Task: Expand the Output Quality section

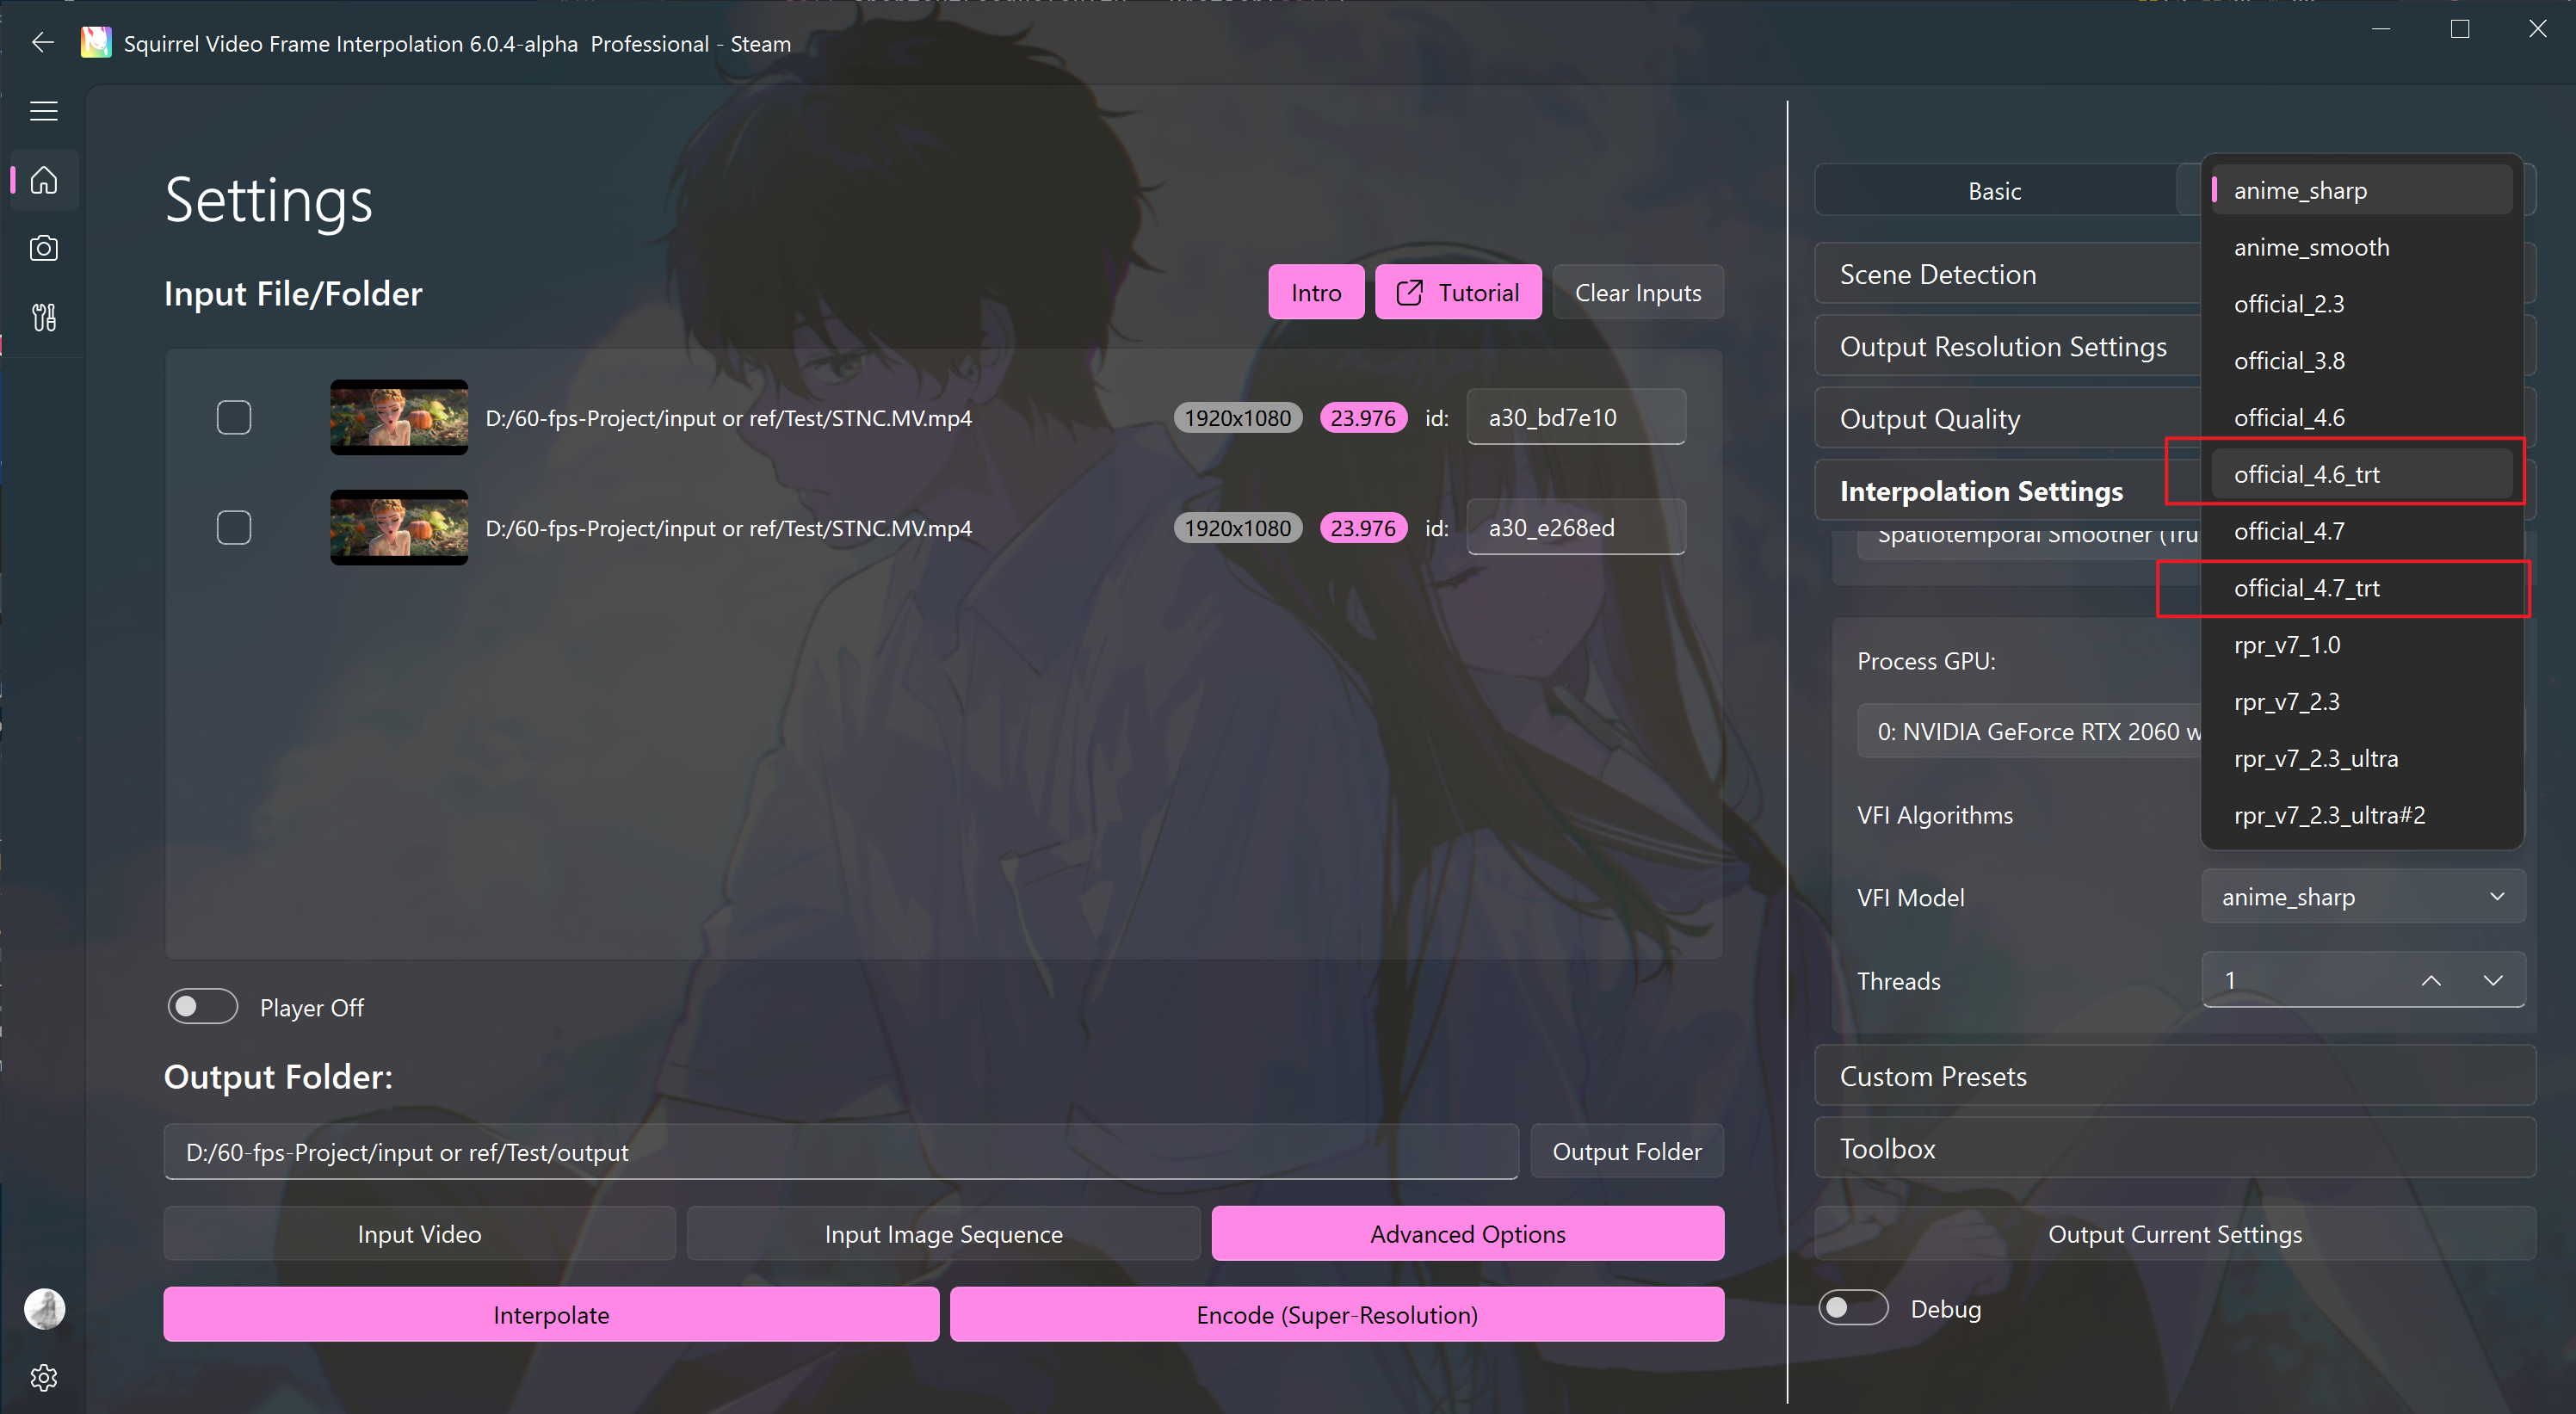Action: 2008,418
